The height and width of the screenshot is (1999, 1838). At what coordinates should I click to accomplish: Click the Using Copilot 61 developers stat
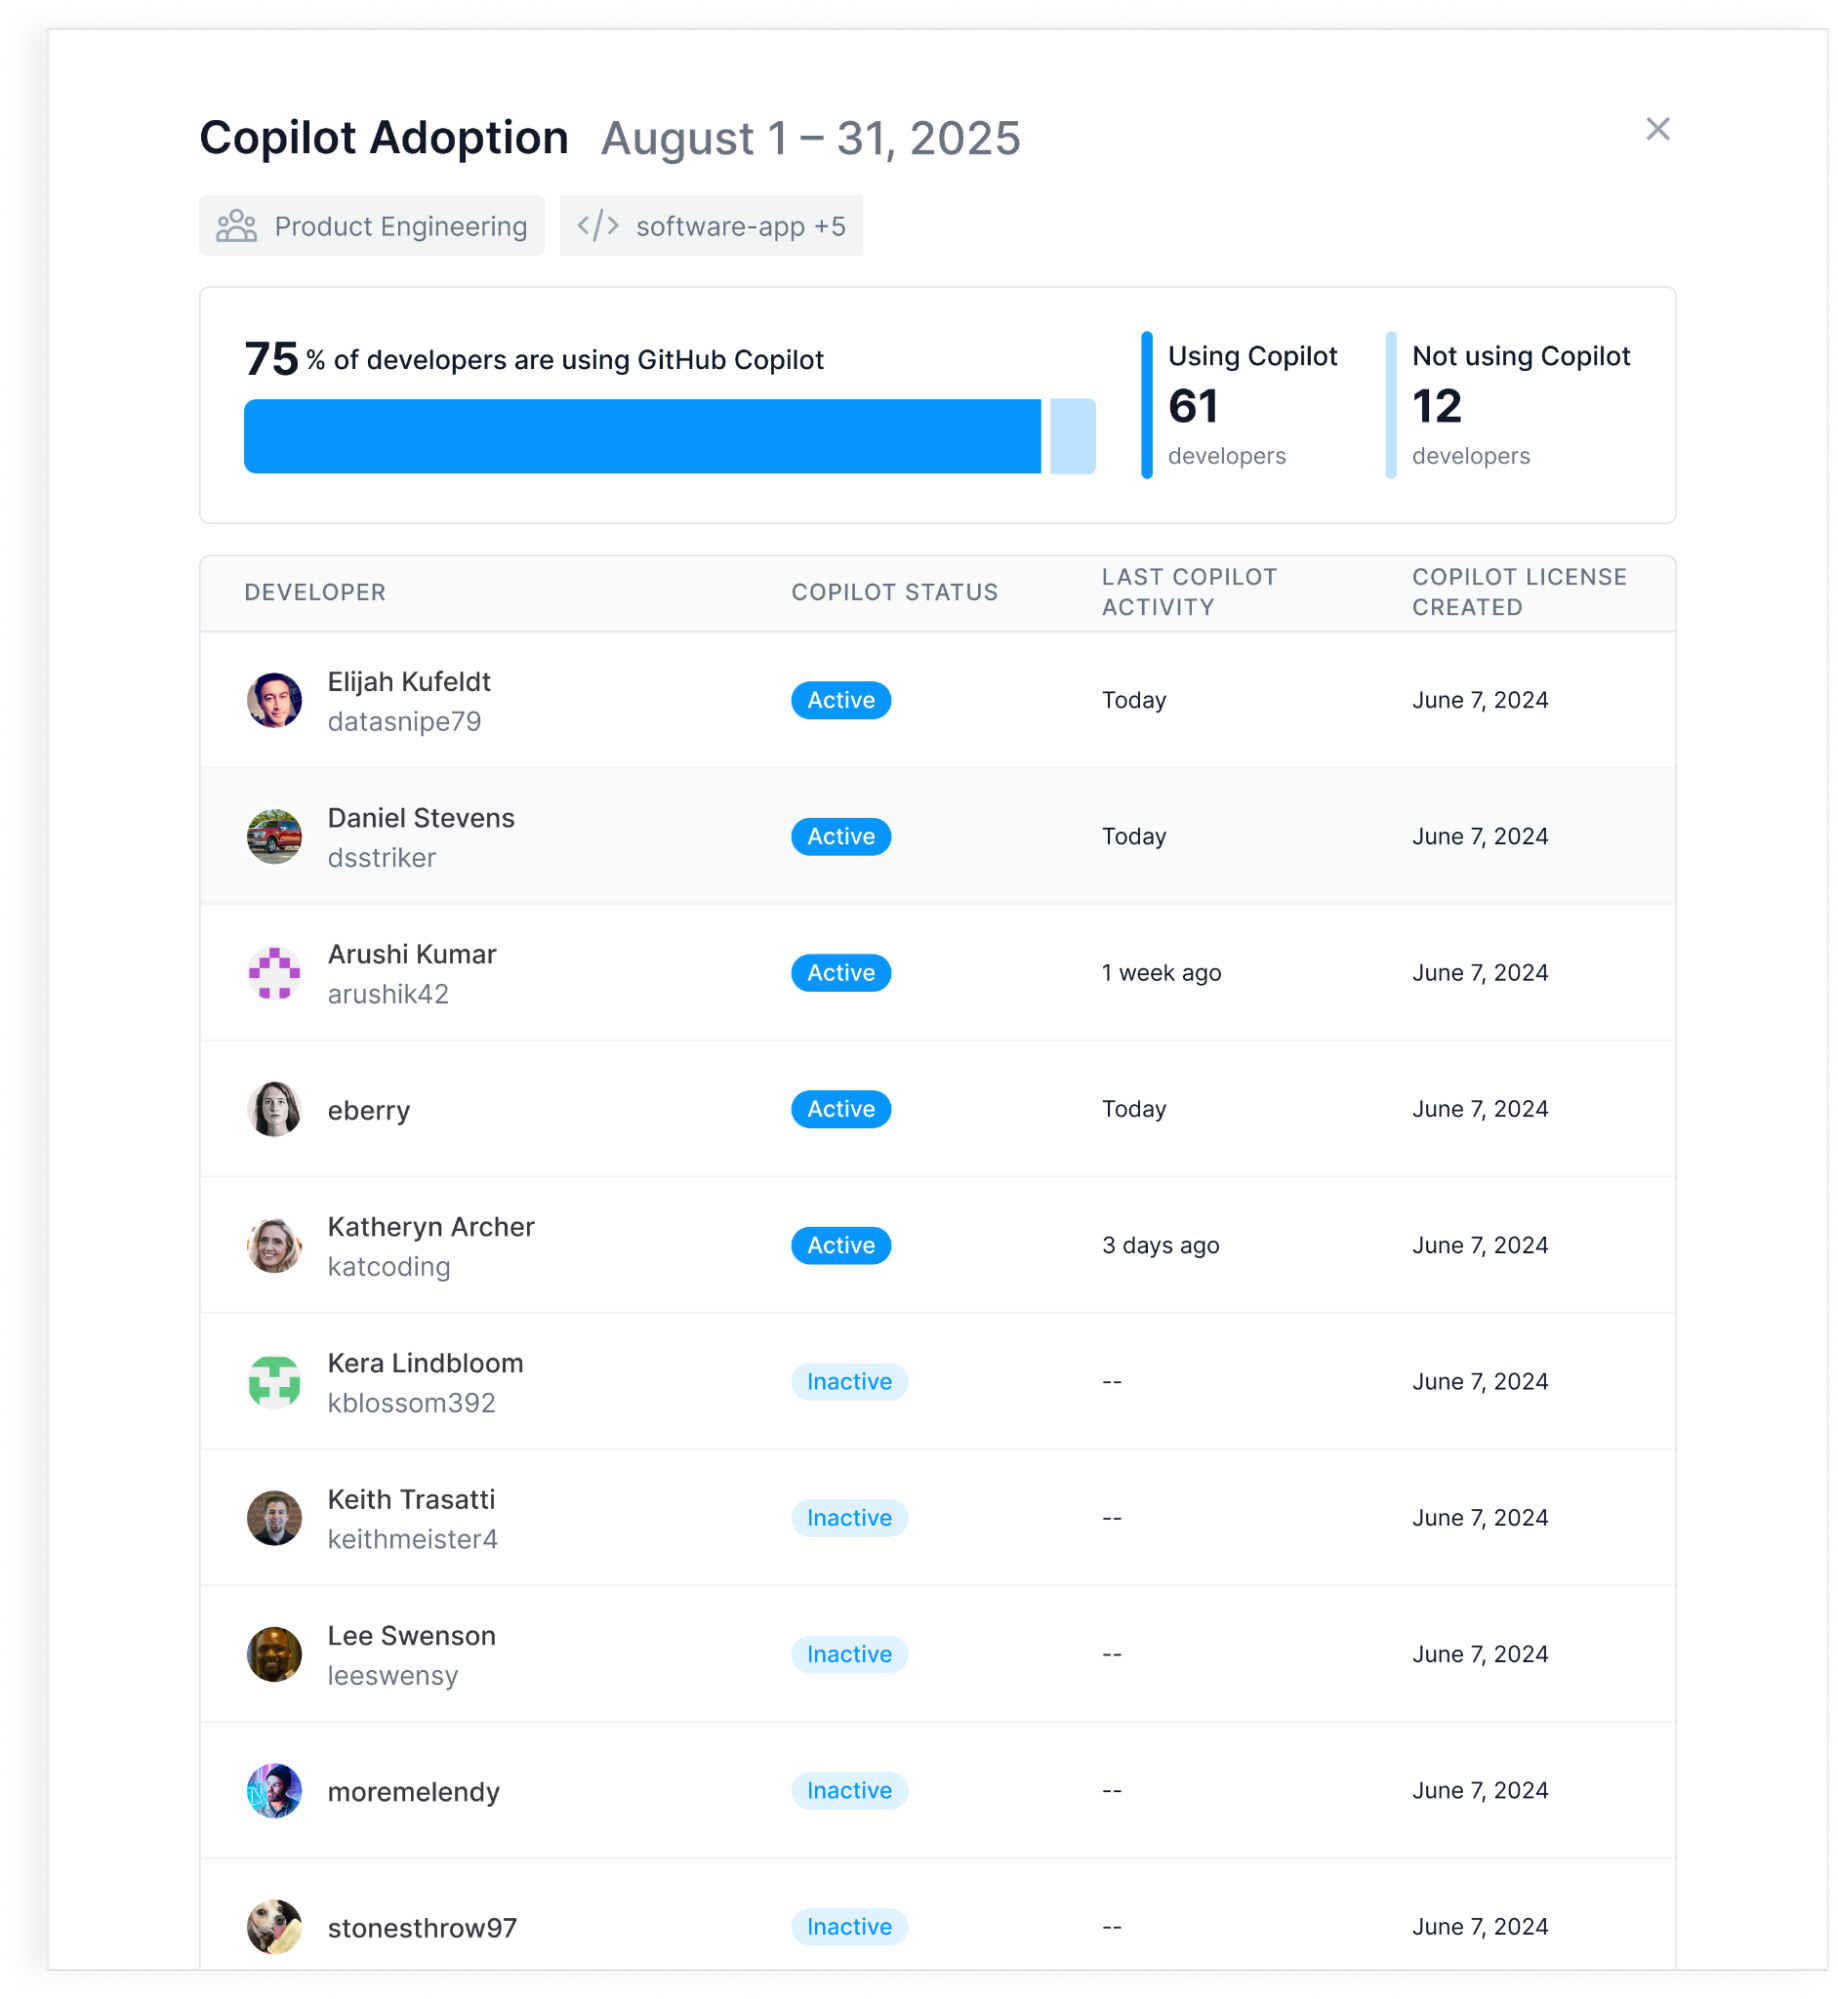pyautogui.click(x=1250, y=404)
